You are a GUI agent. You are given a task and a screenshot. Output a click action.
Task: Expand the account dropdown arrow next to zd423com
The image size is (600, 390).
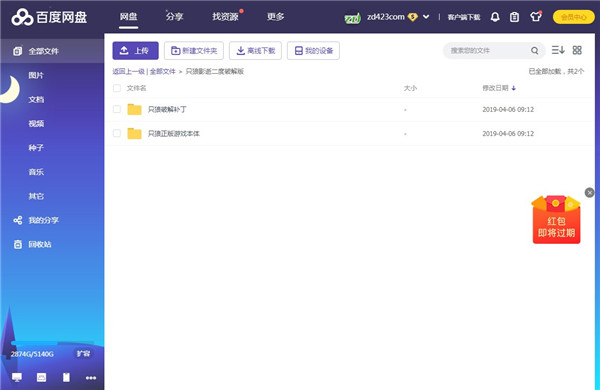tap(426, 17)
